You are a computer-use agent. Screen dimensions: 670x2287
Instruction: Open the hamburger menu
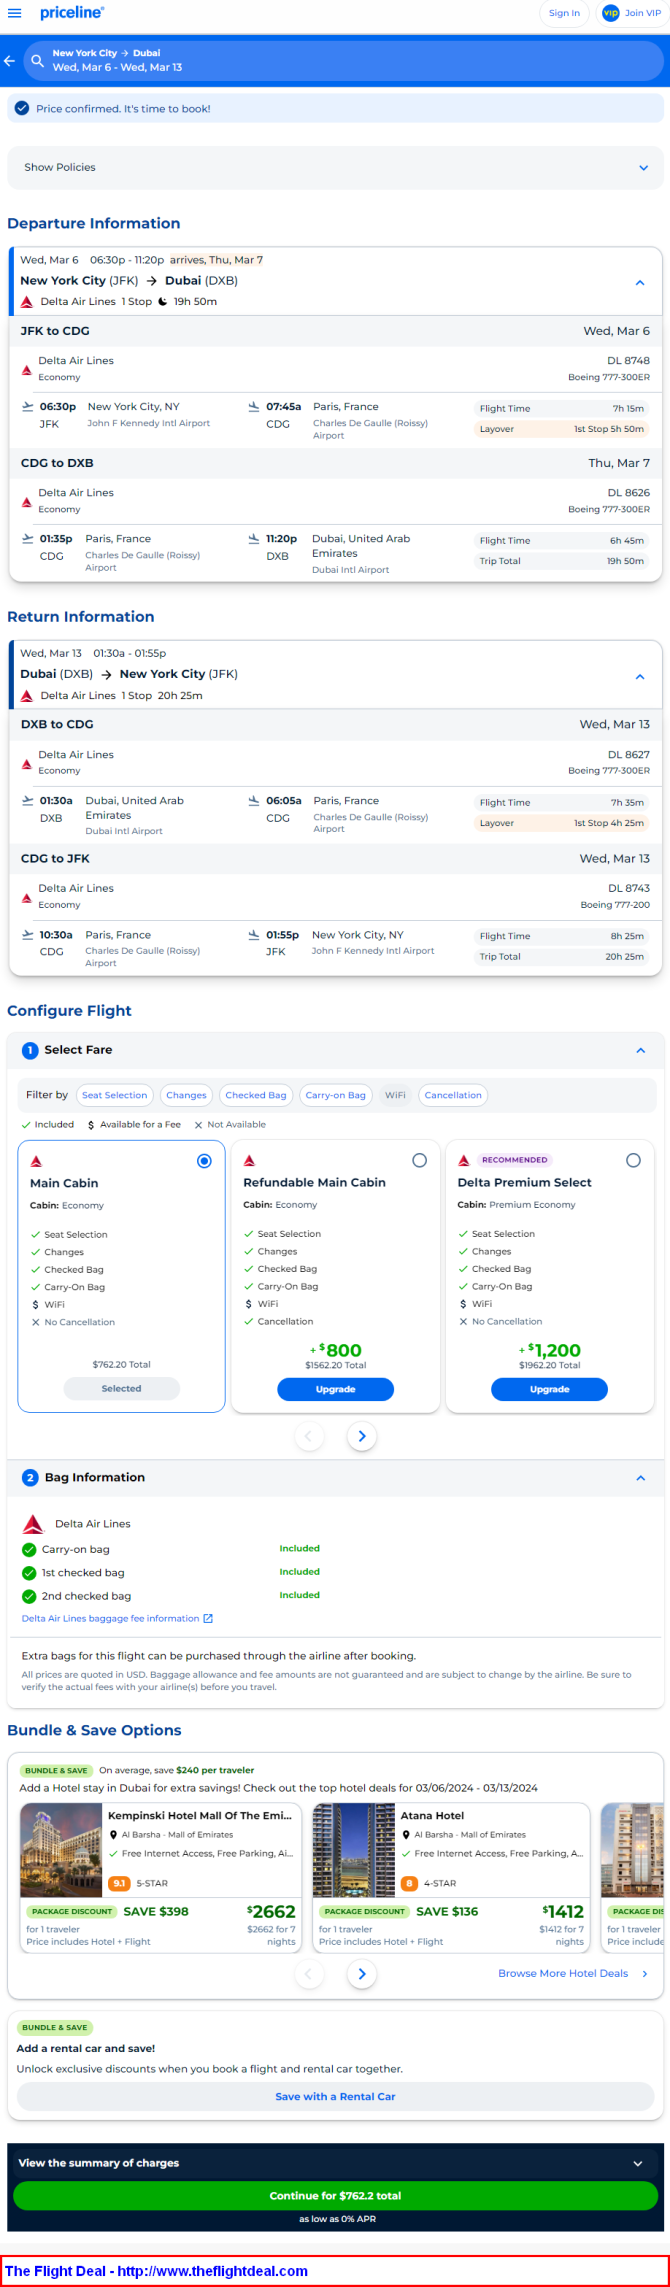(14, 13)
